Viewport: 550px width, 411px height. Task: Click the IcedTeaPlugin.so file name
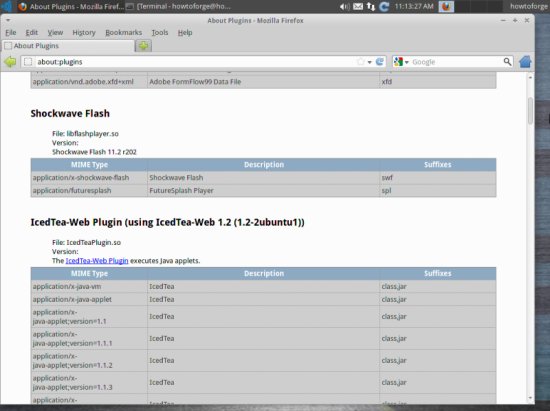94,242
